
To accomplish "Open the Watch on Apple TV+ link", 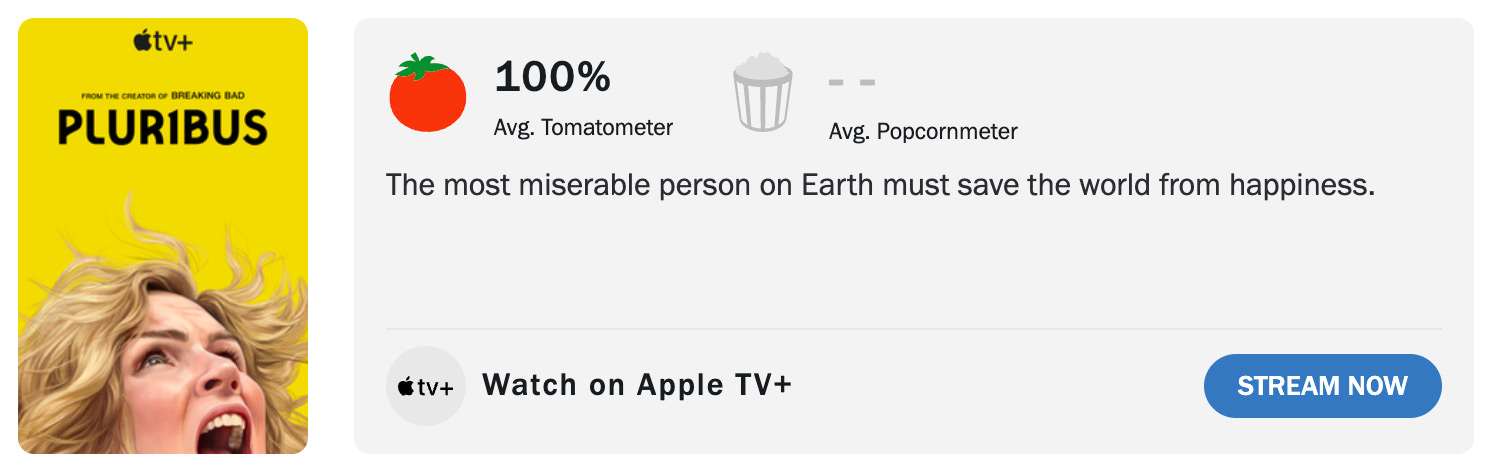I will [x=637, y=385].
